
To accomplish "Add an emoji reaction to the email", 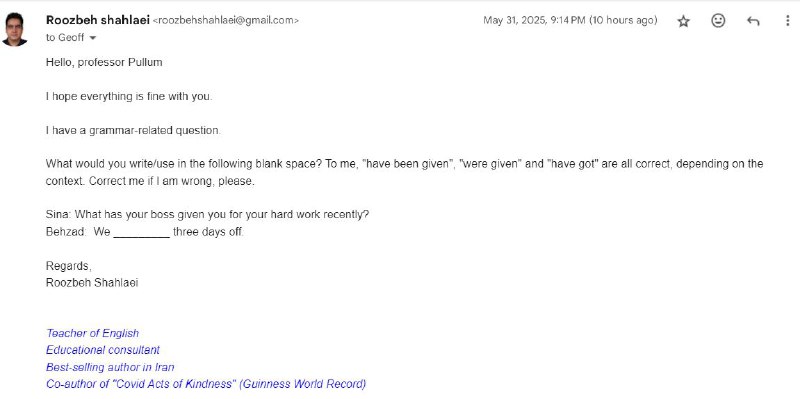I will coord(718,20).
